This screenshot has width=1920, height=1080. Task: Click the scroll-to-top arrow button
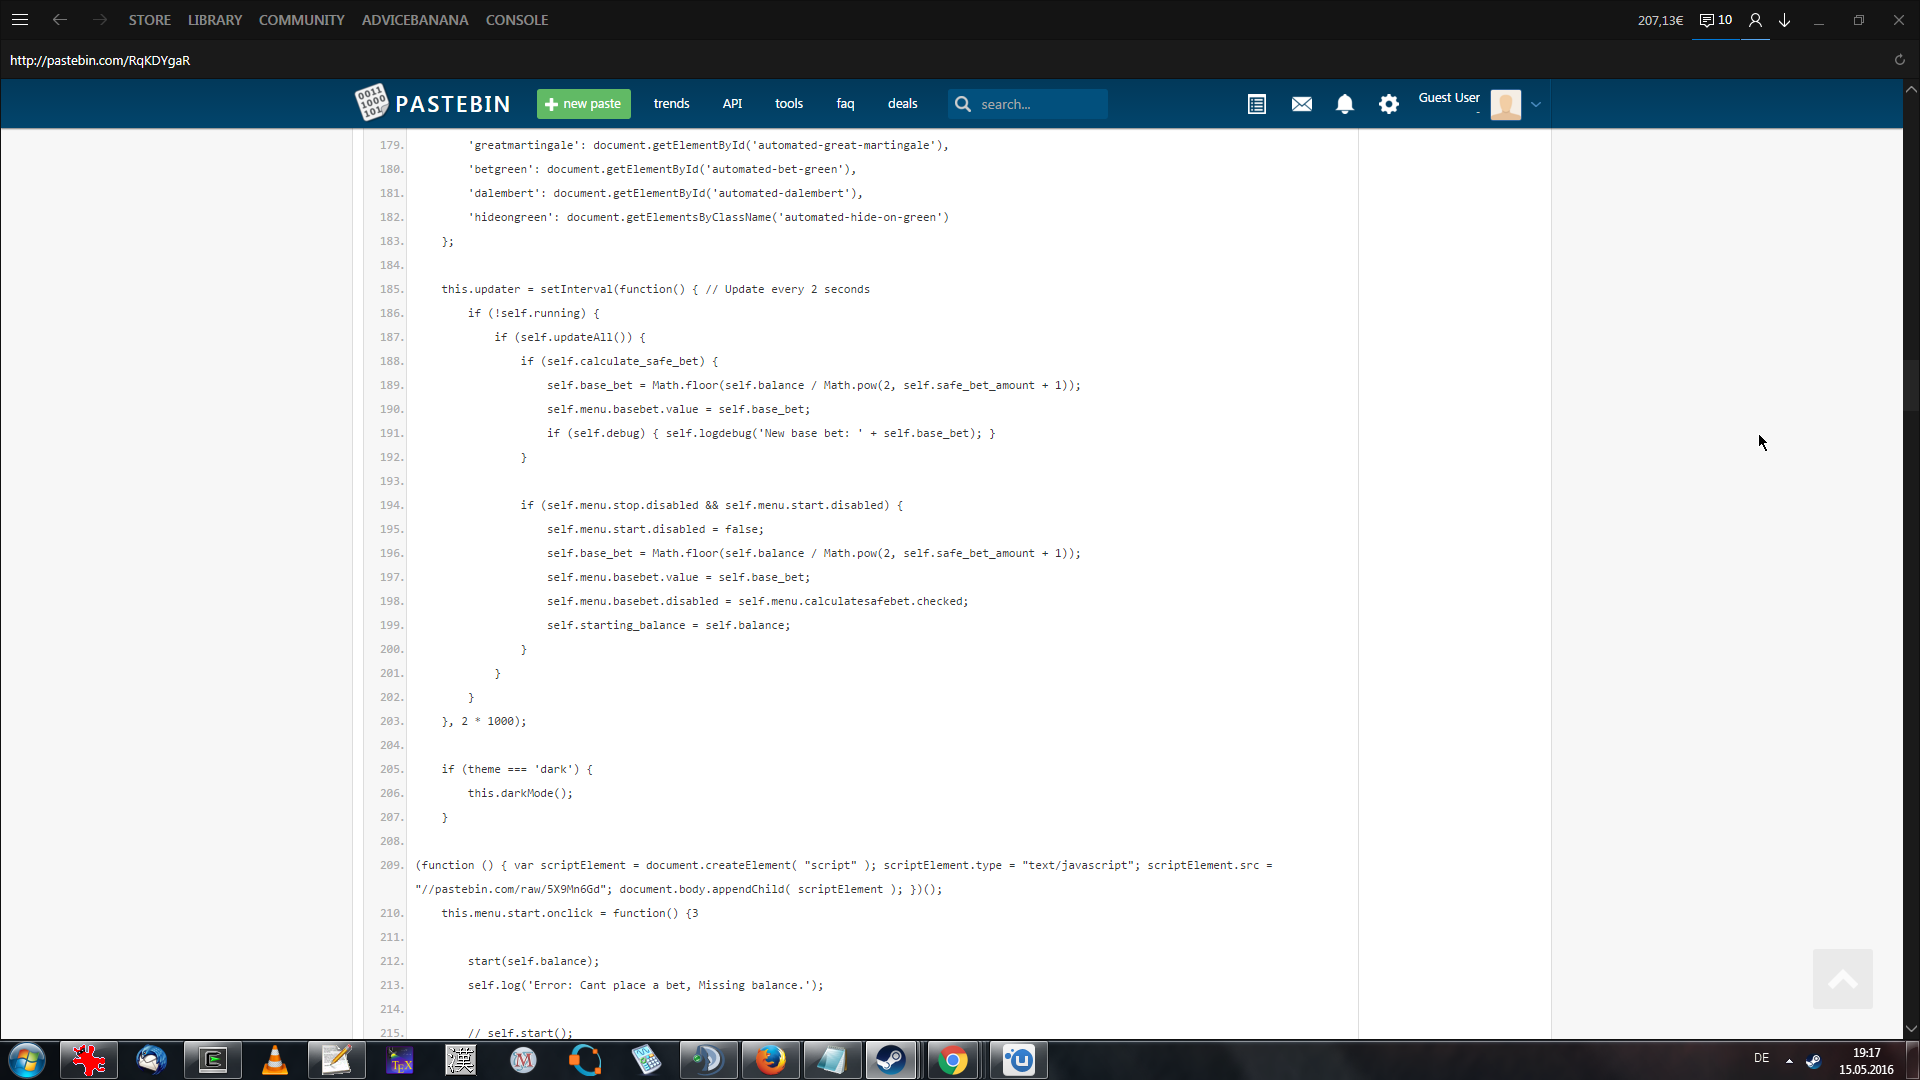[x=1842, y=979]
